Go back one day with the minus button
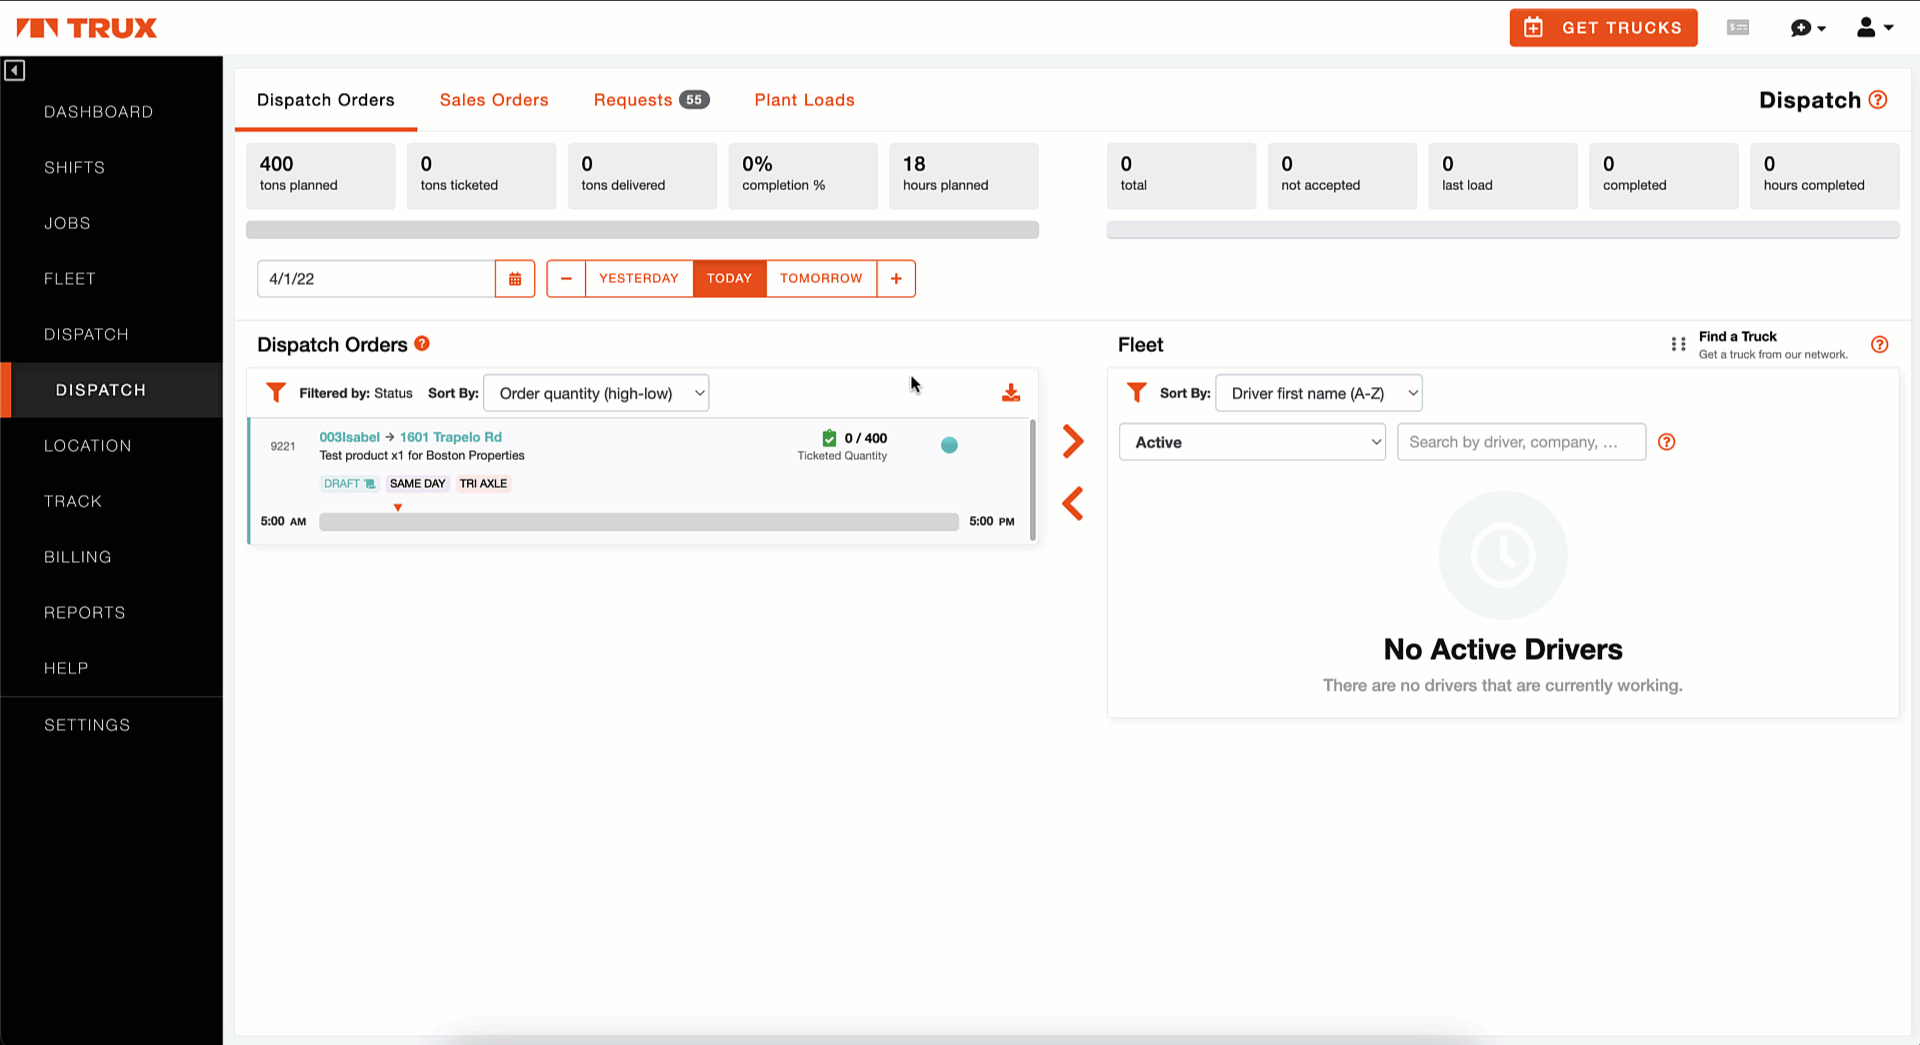 pyautogui.click(x=566, y=279)
